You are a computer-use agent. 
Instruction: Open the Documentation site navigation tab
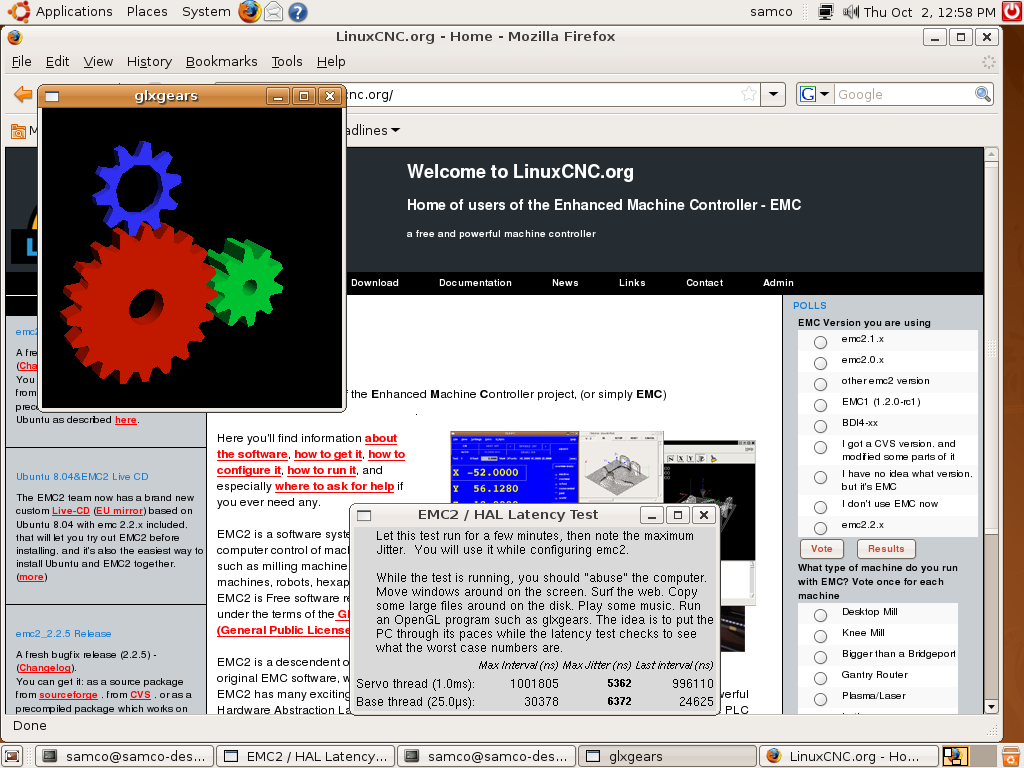pos(475,283)
